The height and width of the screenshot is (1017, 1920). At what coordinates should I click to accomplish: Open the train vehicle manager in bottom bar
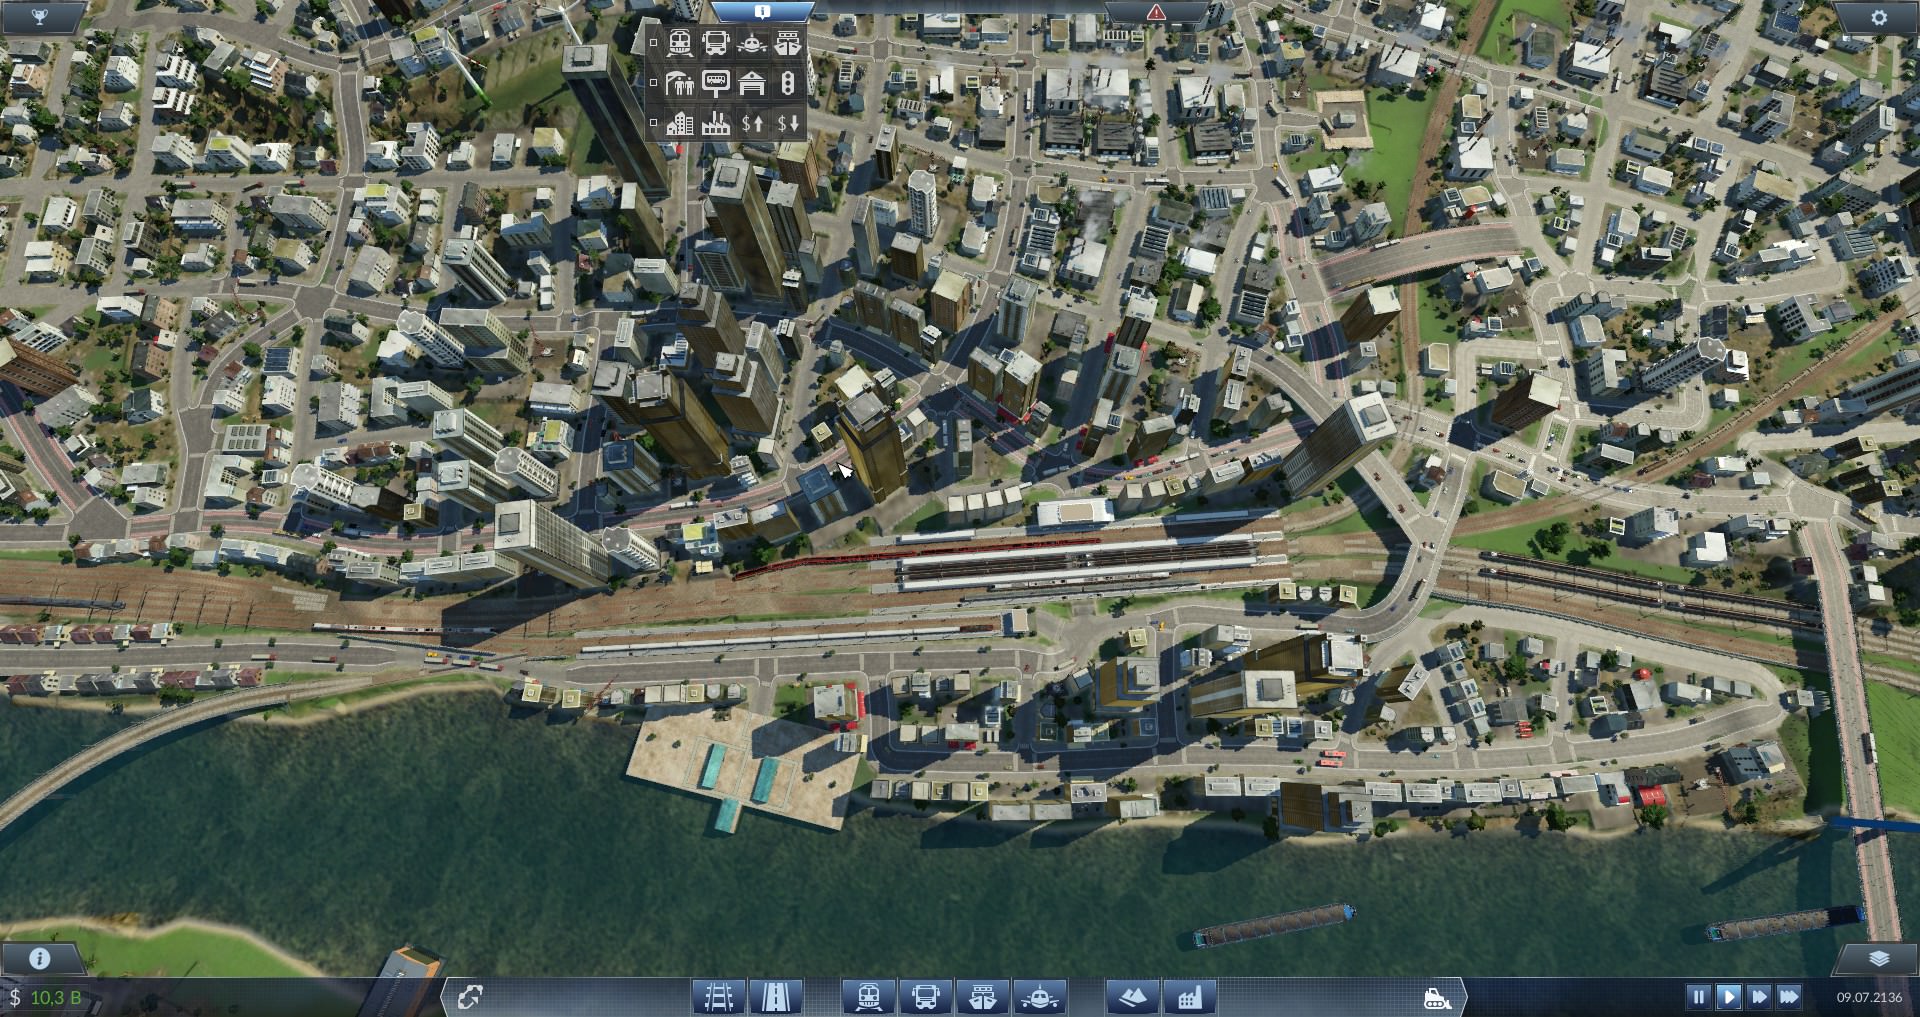[868, 997]
